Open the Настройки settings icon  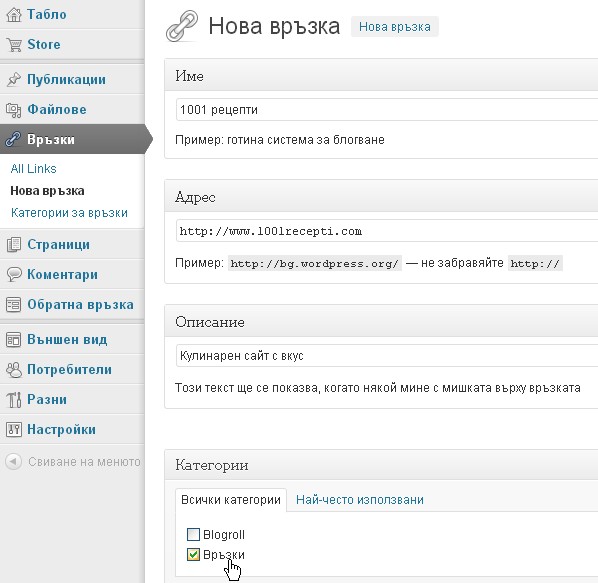click(x=14, y=430)
